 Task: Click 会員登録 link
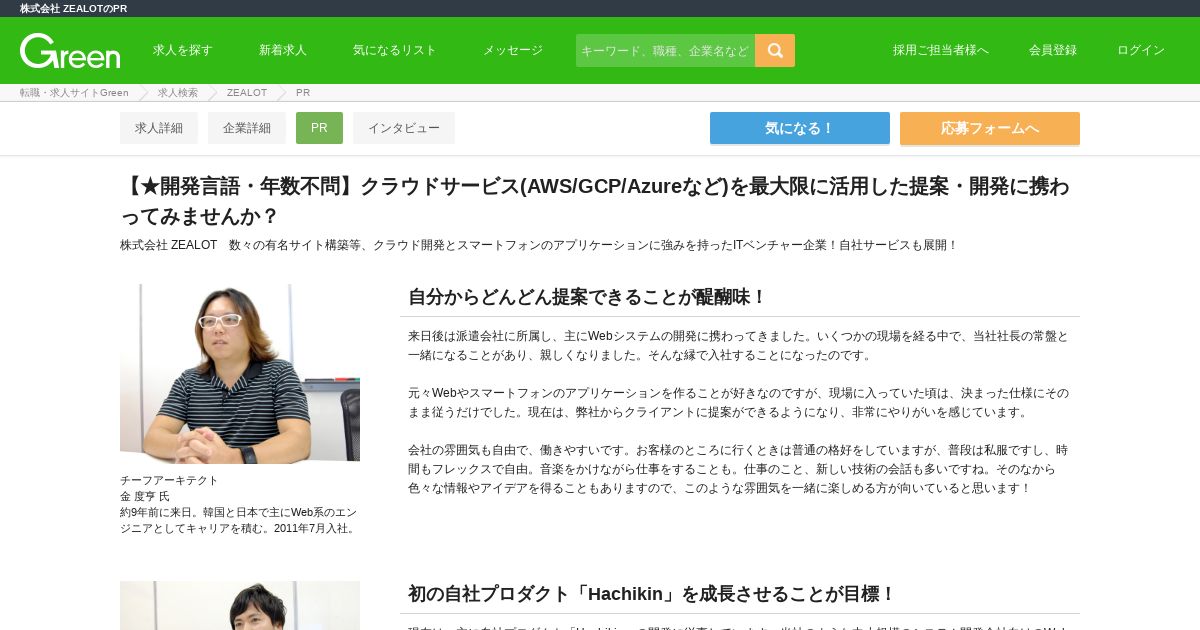(x=1053, y=50)
